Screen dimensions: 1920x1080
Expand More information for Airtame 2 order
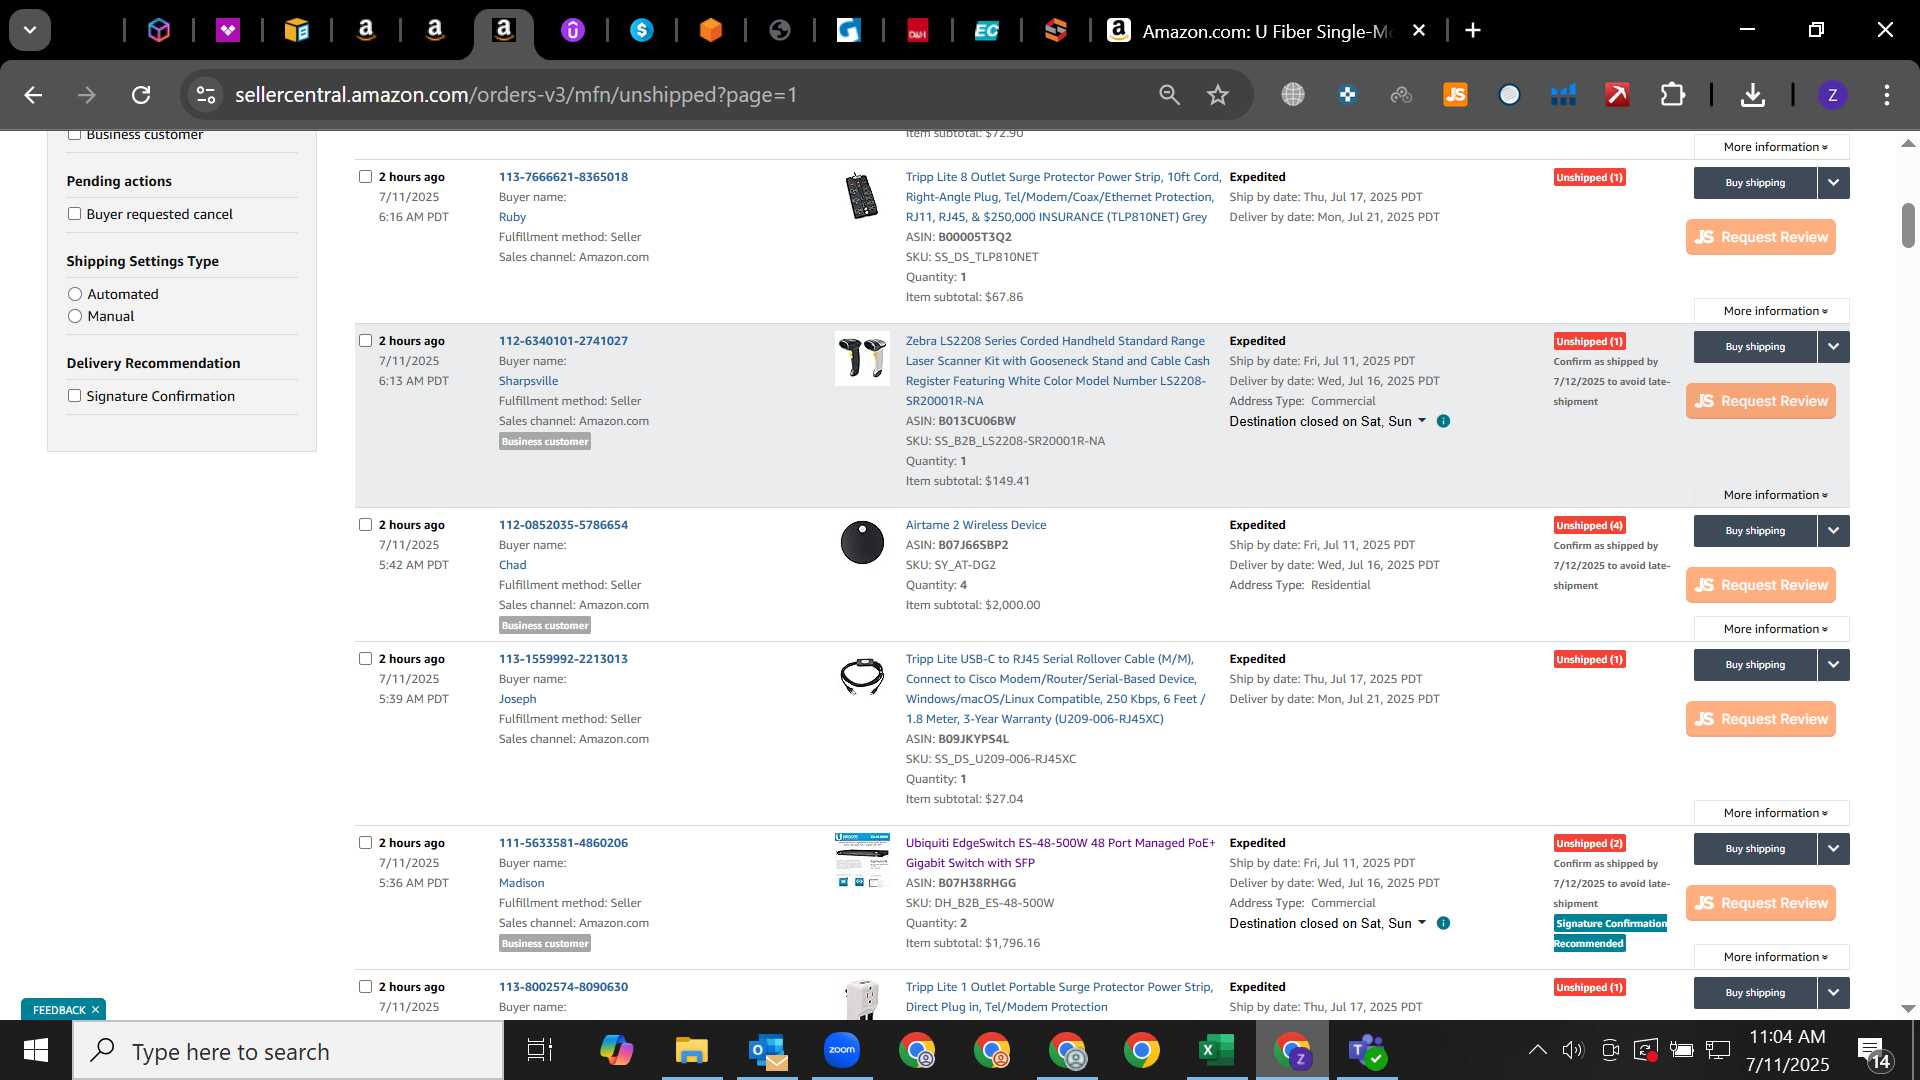(x=1772, y=629)
